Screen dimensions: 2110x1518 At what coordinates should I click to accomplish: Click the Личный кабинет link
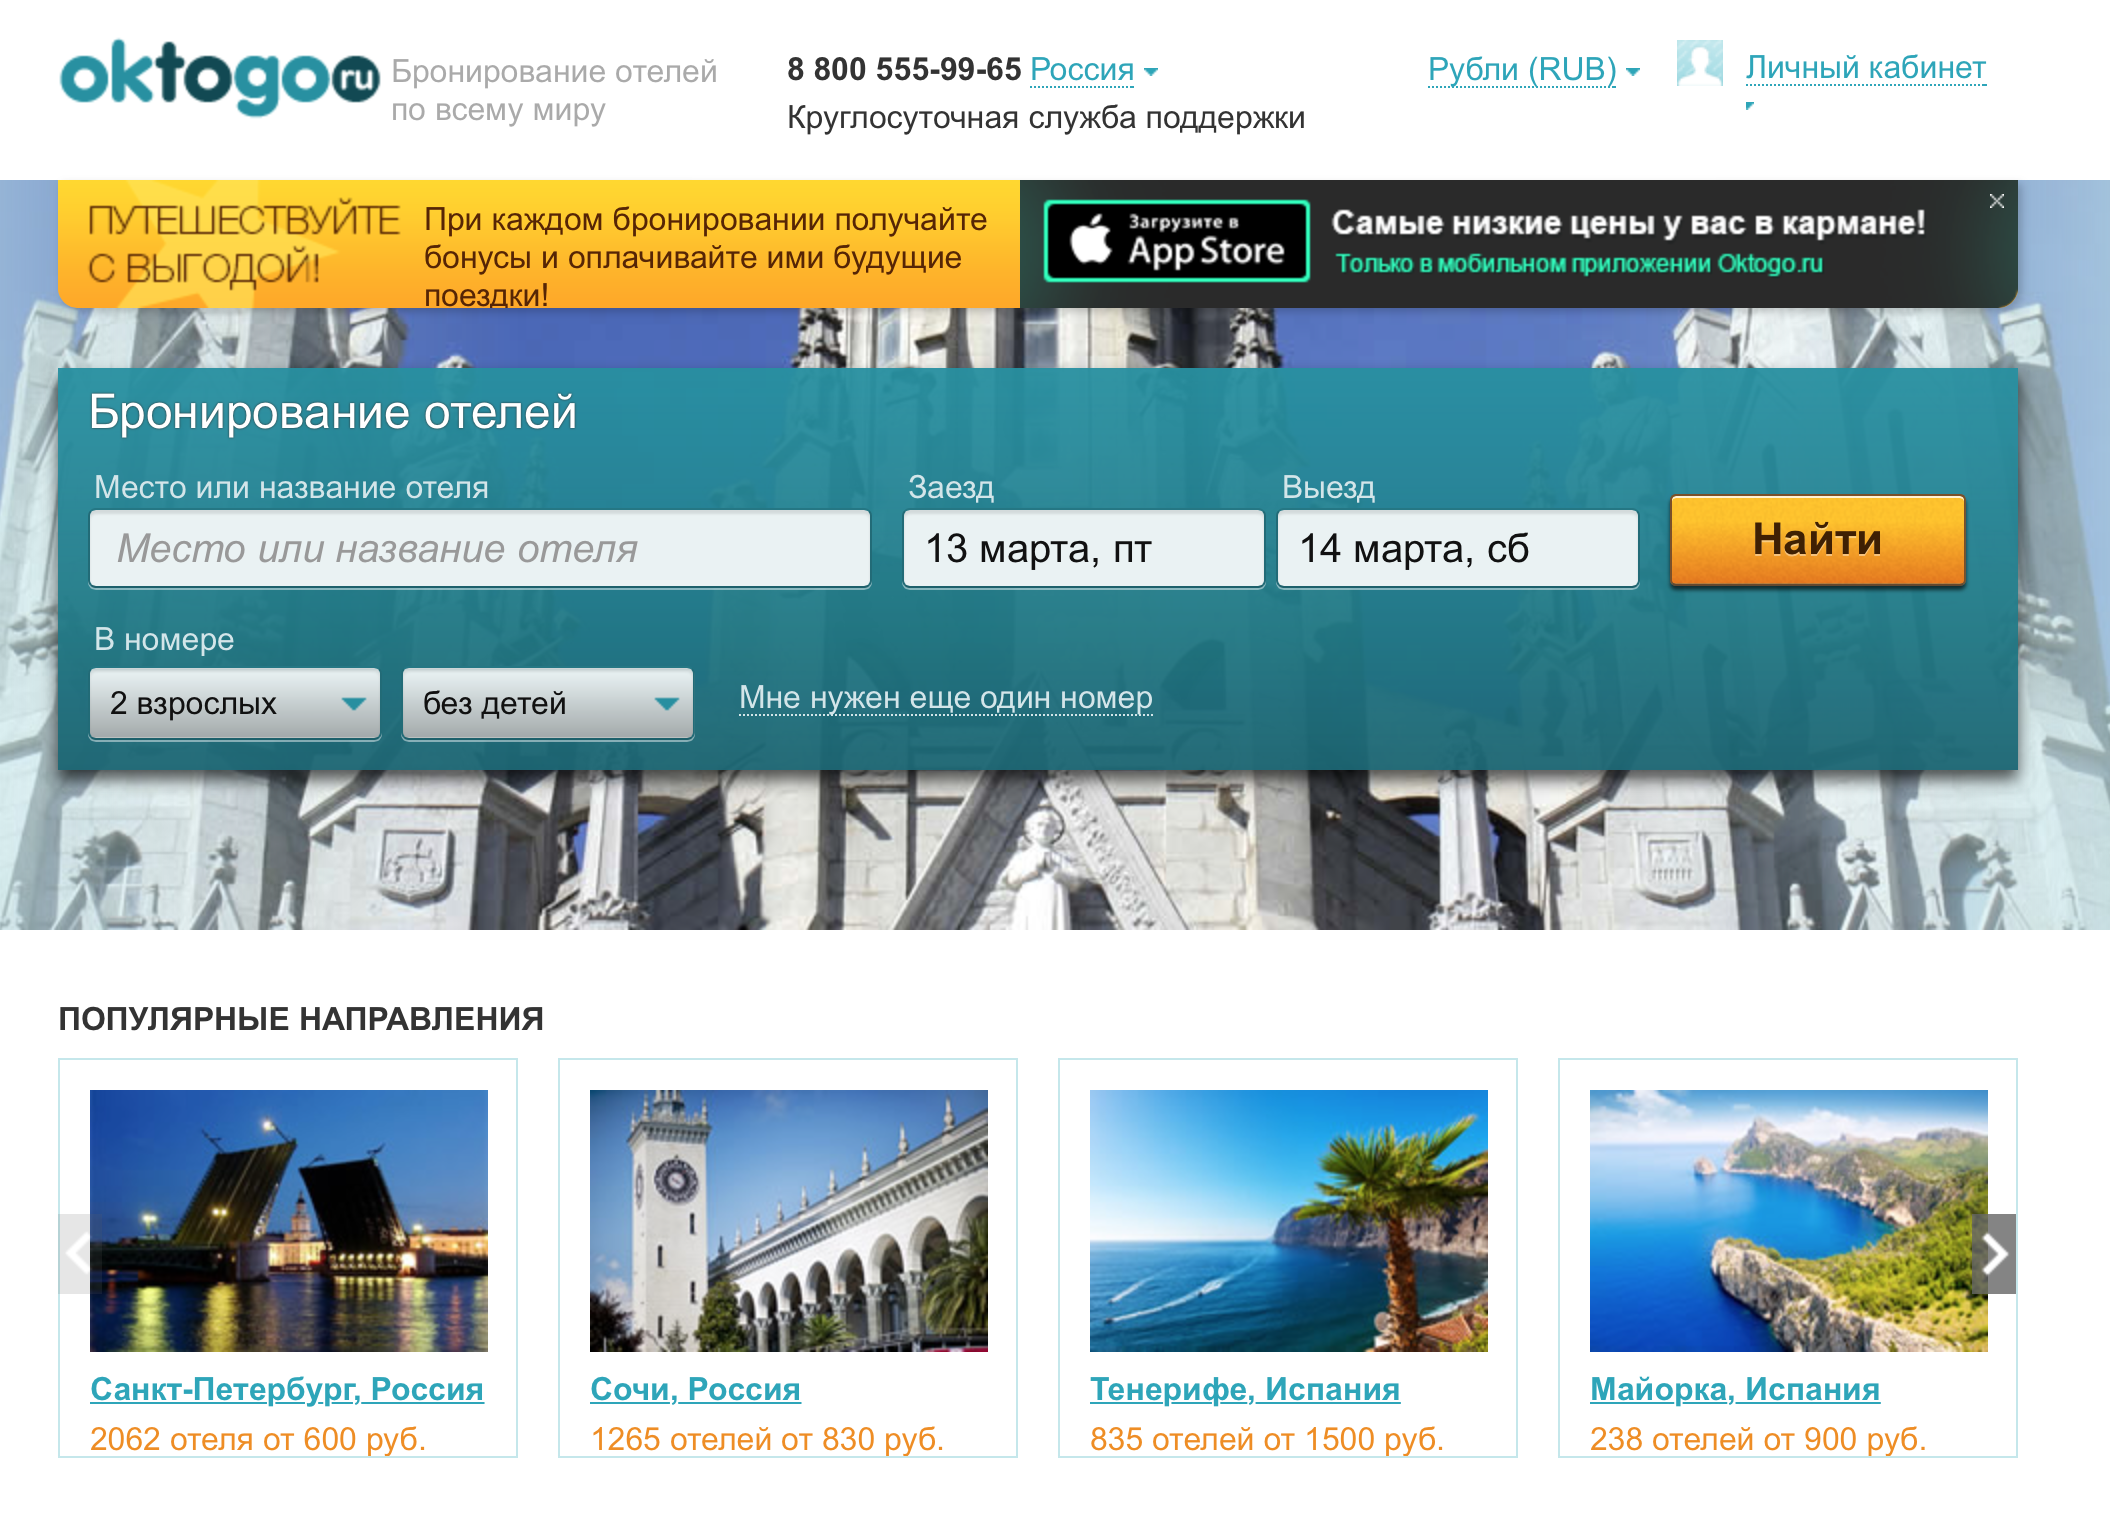click(1865, 68)
